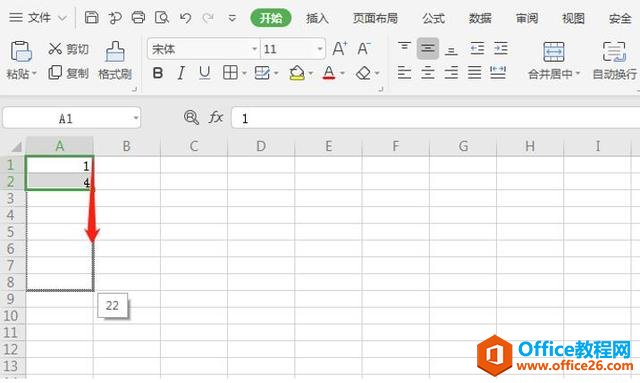The height and width of the screenshot is (383, 640).
Task: Center text horizontally icon
Action: click(x=427, y=73)
